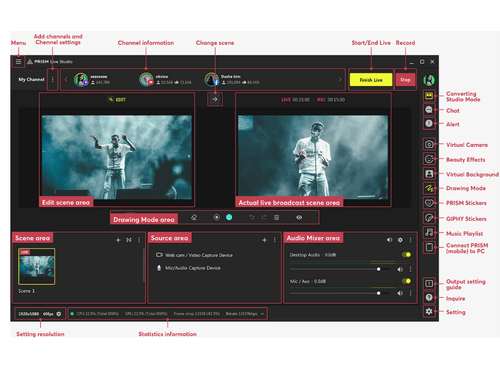This screenshot has width=500, height=375.
Task: Open the hamburger Menu icon
Action: 18,61
